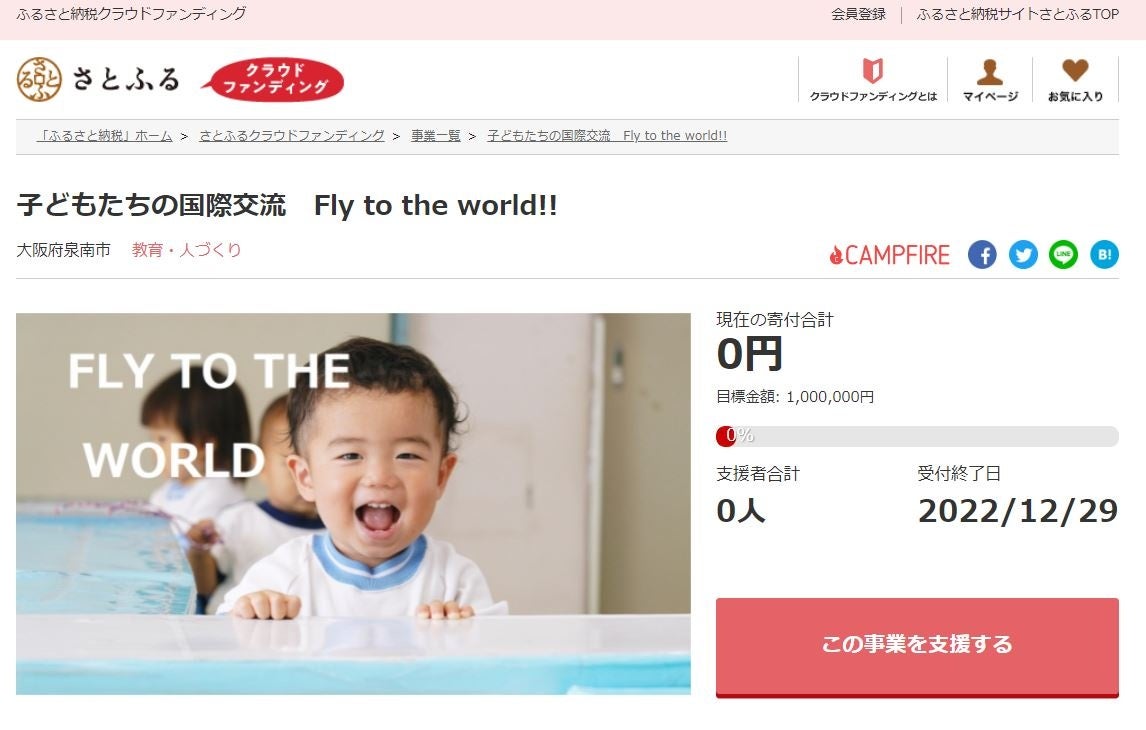The width and height of the screenshot is (1146, 730).
Task: Select「ふるさと納税」ホーム breadcrumb
Action: click(x=105, y=136)
